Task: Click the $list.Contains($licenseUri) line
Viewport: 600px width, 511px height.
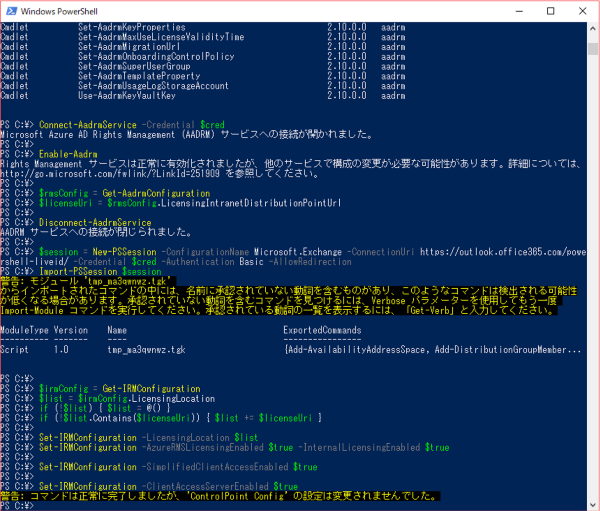Action: [180, 418]
